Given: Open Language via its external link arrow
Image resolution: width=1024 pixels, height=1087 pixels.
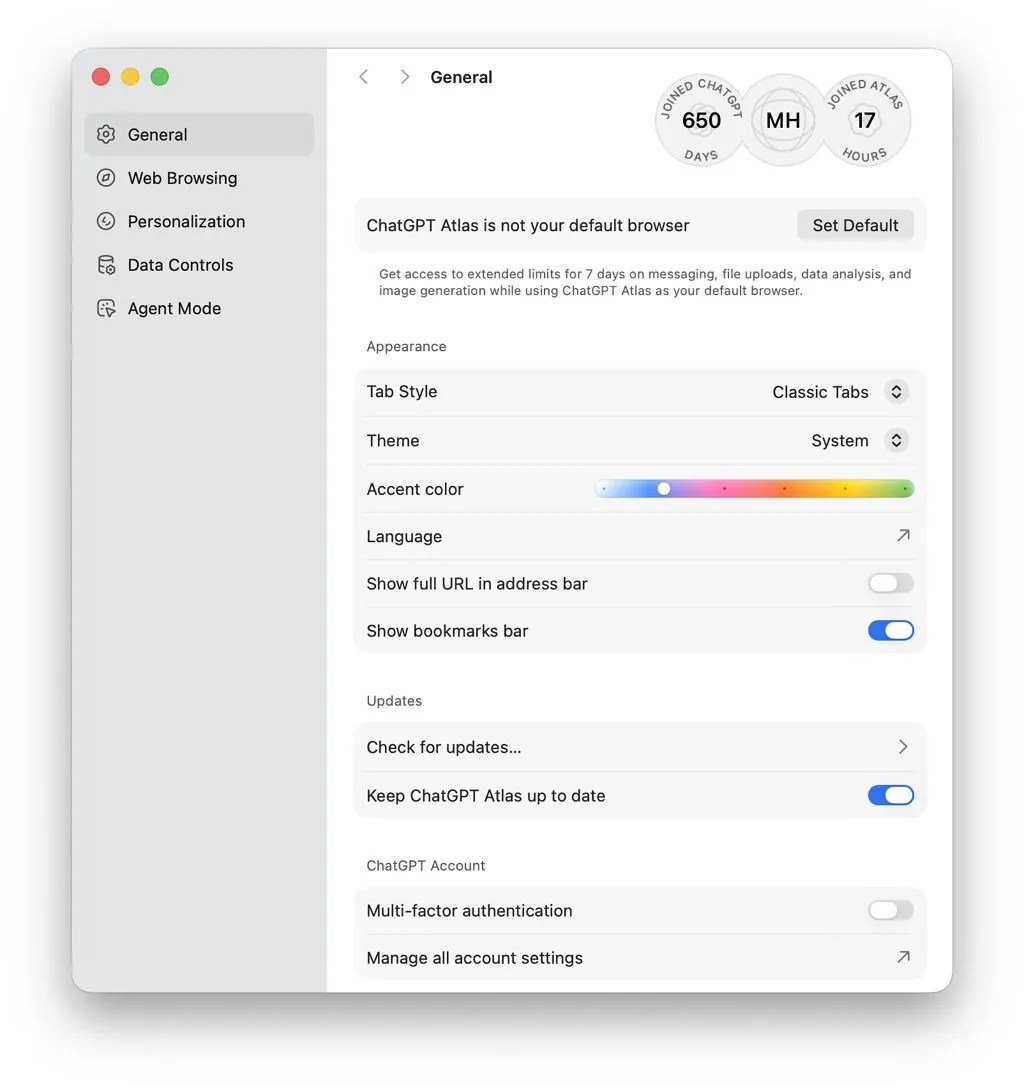Looking at the screenshot, I should point(902,535).
